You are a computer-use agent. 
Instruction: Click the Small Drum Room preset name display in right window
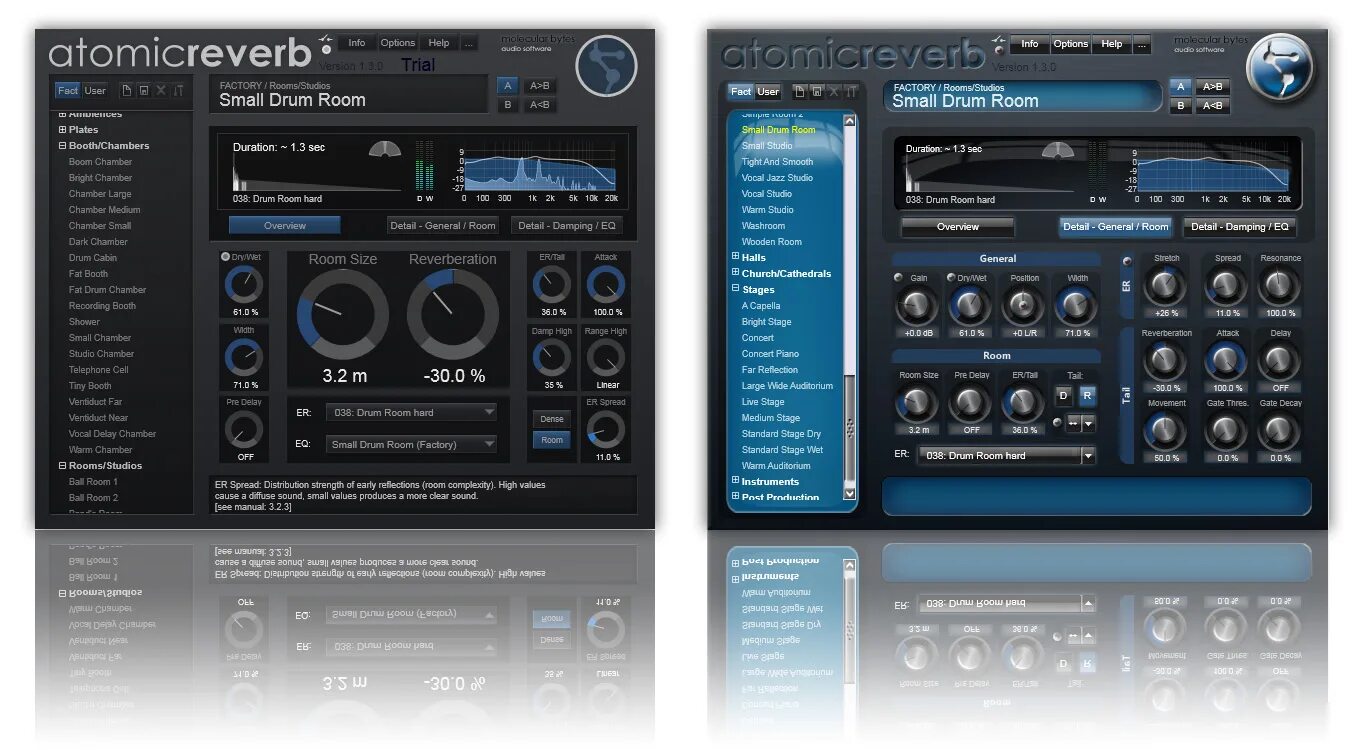tap(1023, 96)
